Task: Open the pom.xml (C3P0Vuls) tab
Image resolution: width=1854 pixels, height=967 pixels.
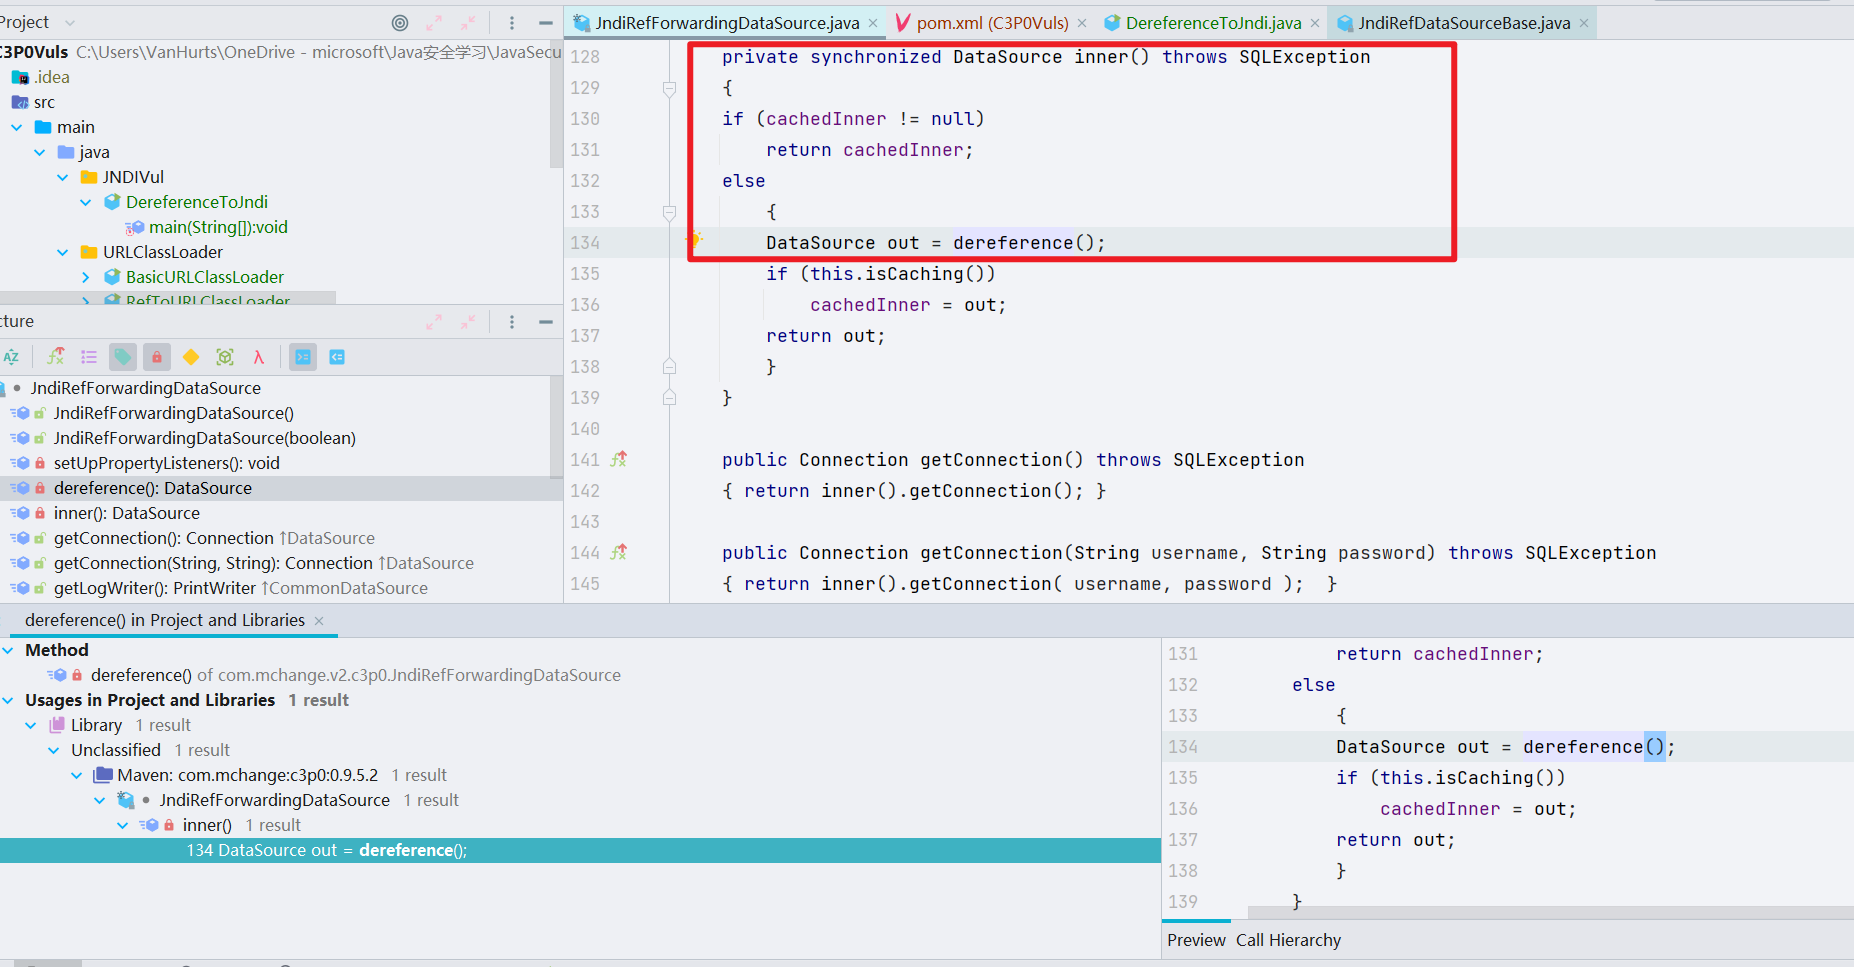Action: click(x=991, y=23)
